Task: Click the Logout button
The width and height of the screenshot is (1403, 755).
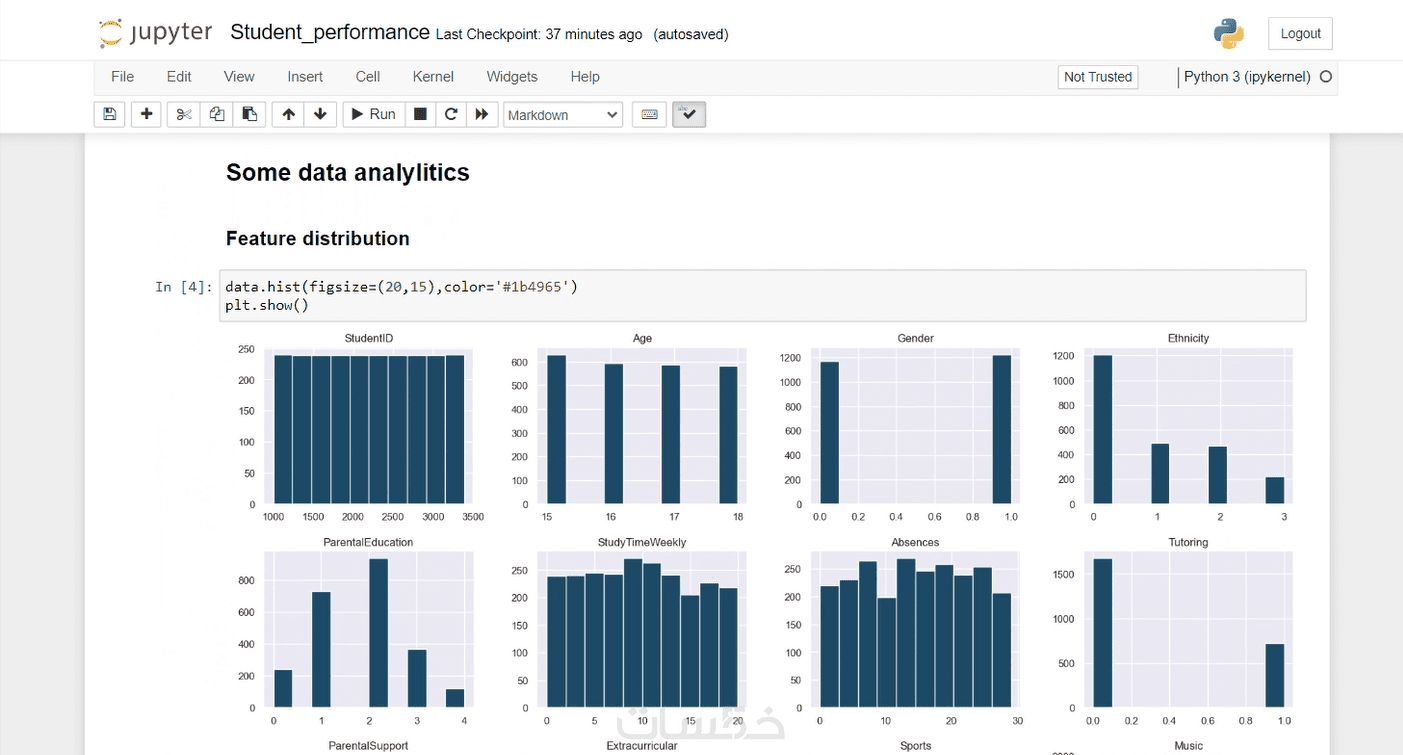Action: [1300, 34]
